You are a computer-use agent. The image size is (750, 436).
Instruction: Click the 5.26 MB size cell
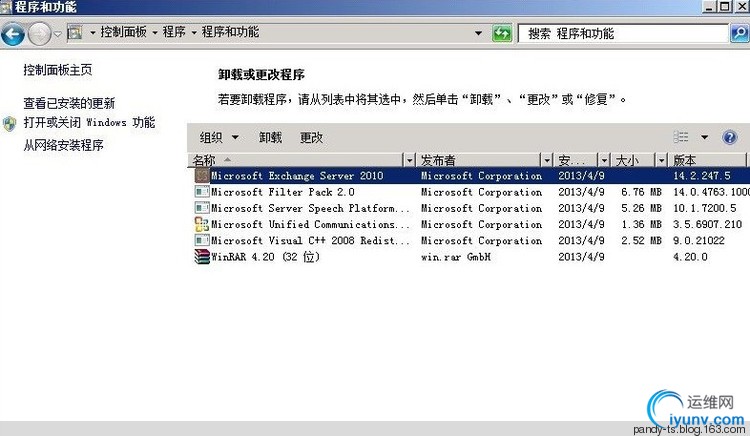tap(641, 208)
